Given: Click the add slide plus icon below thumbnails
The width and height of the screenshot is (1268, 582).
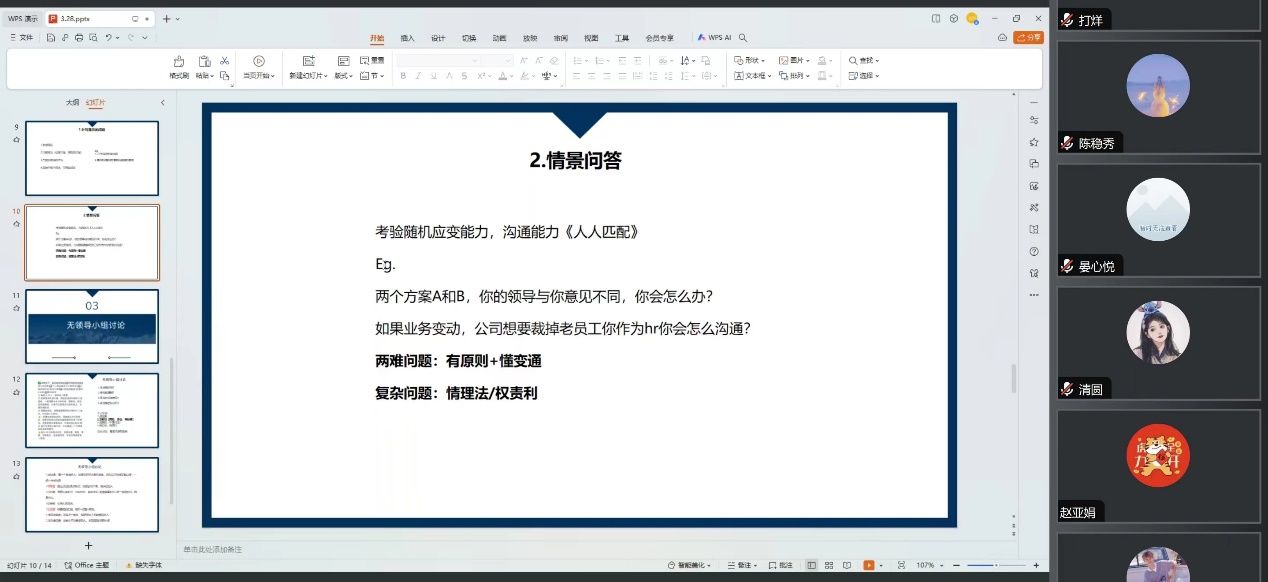Looking at the screenshot, I should click(88, 545).
